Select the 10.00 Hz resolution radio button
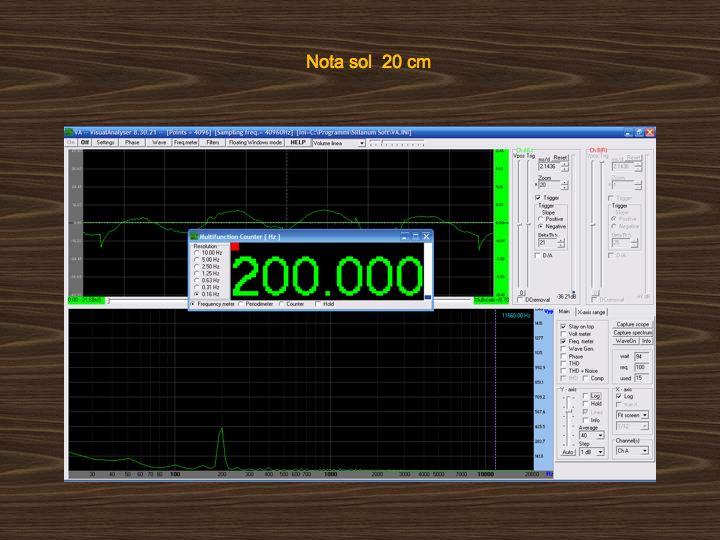720x540 pixels. pos(196,252)
